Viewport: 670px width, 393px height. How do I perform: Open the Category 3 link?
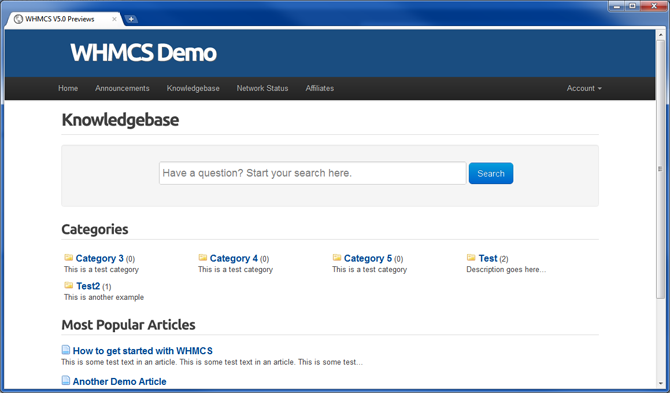click(100, 258)
